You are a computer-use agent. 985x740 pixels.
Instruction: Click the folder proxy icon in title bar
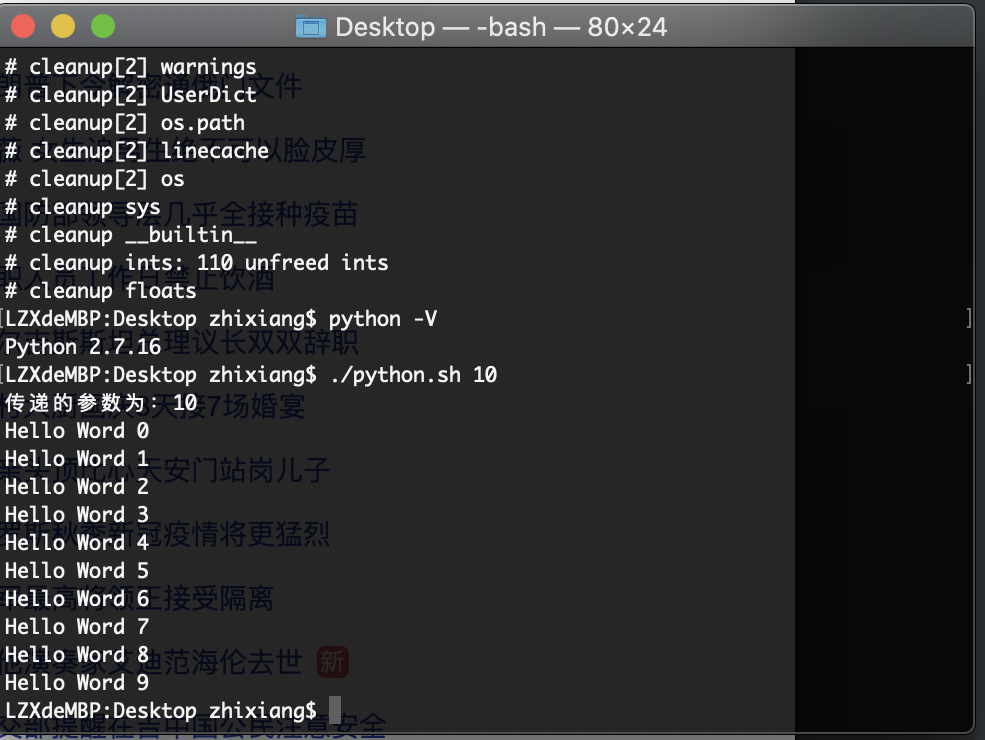tap(311, 26)
